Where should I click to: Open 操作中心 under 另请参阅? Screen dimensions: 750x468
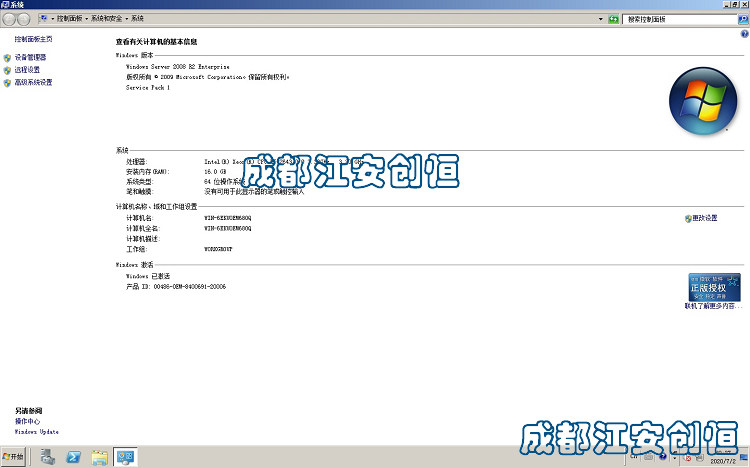coord(27,422)
